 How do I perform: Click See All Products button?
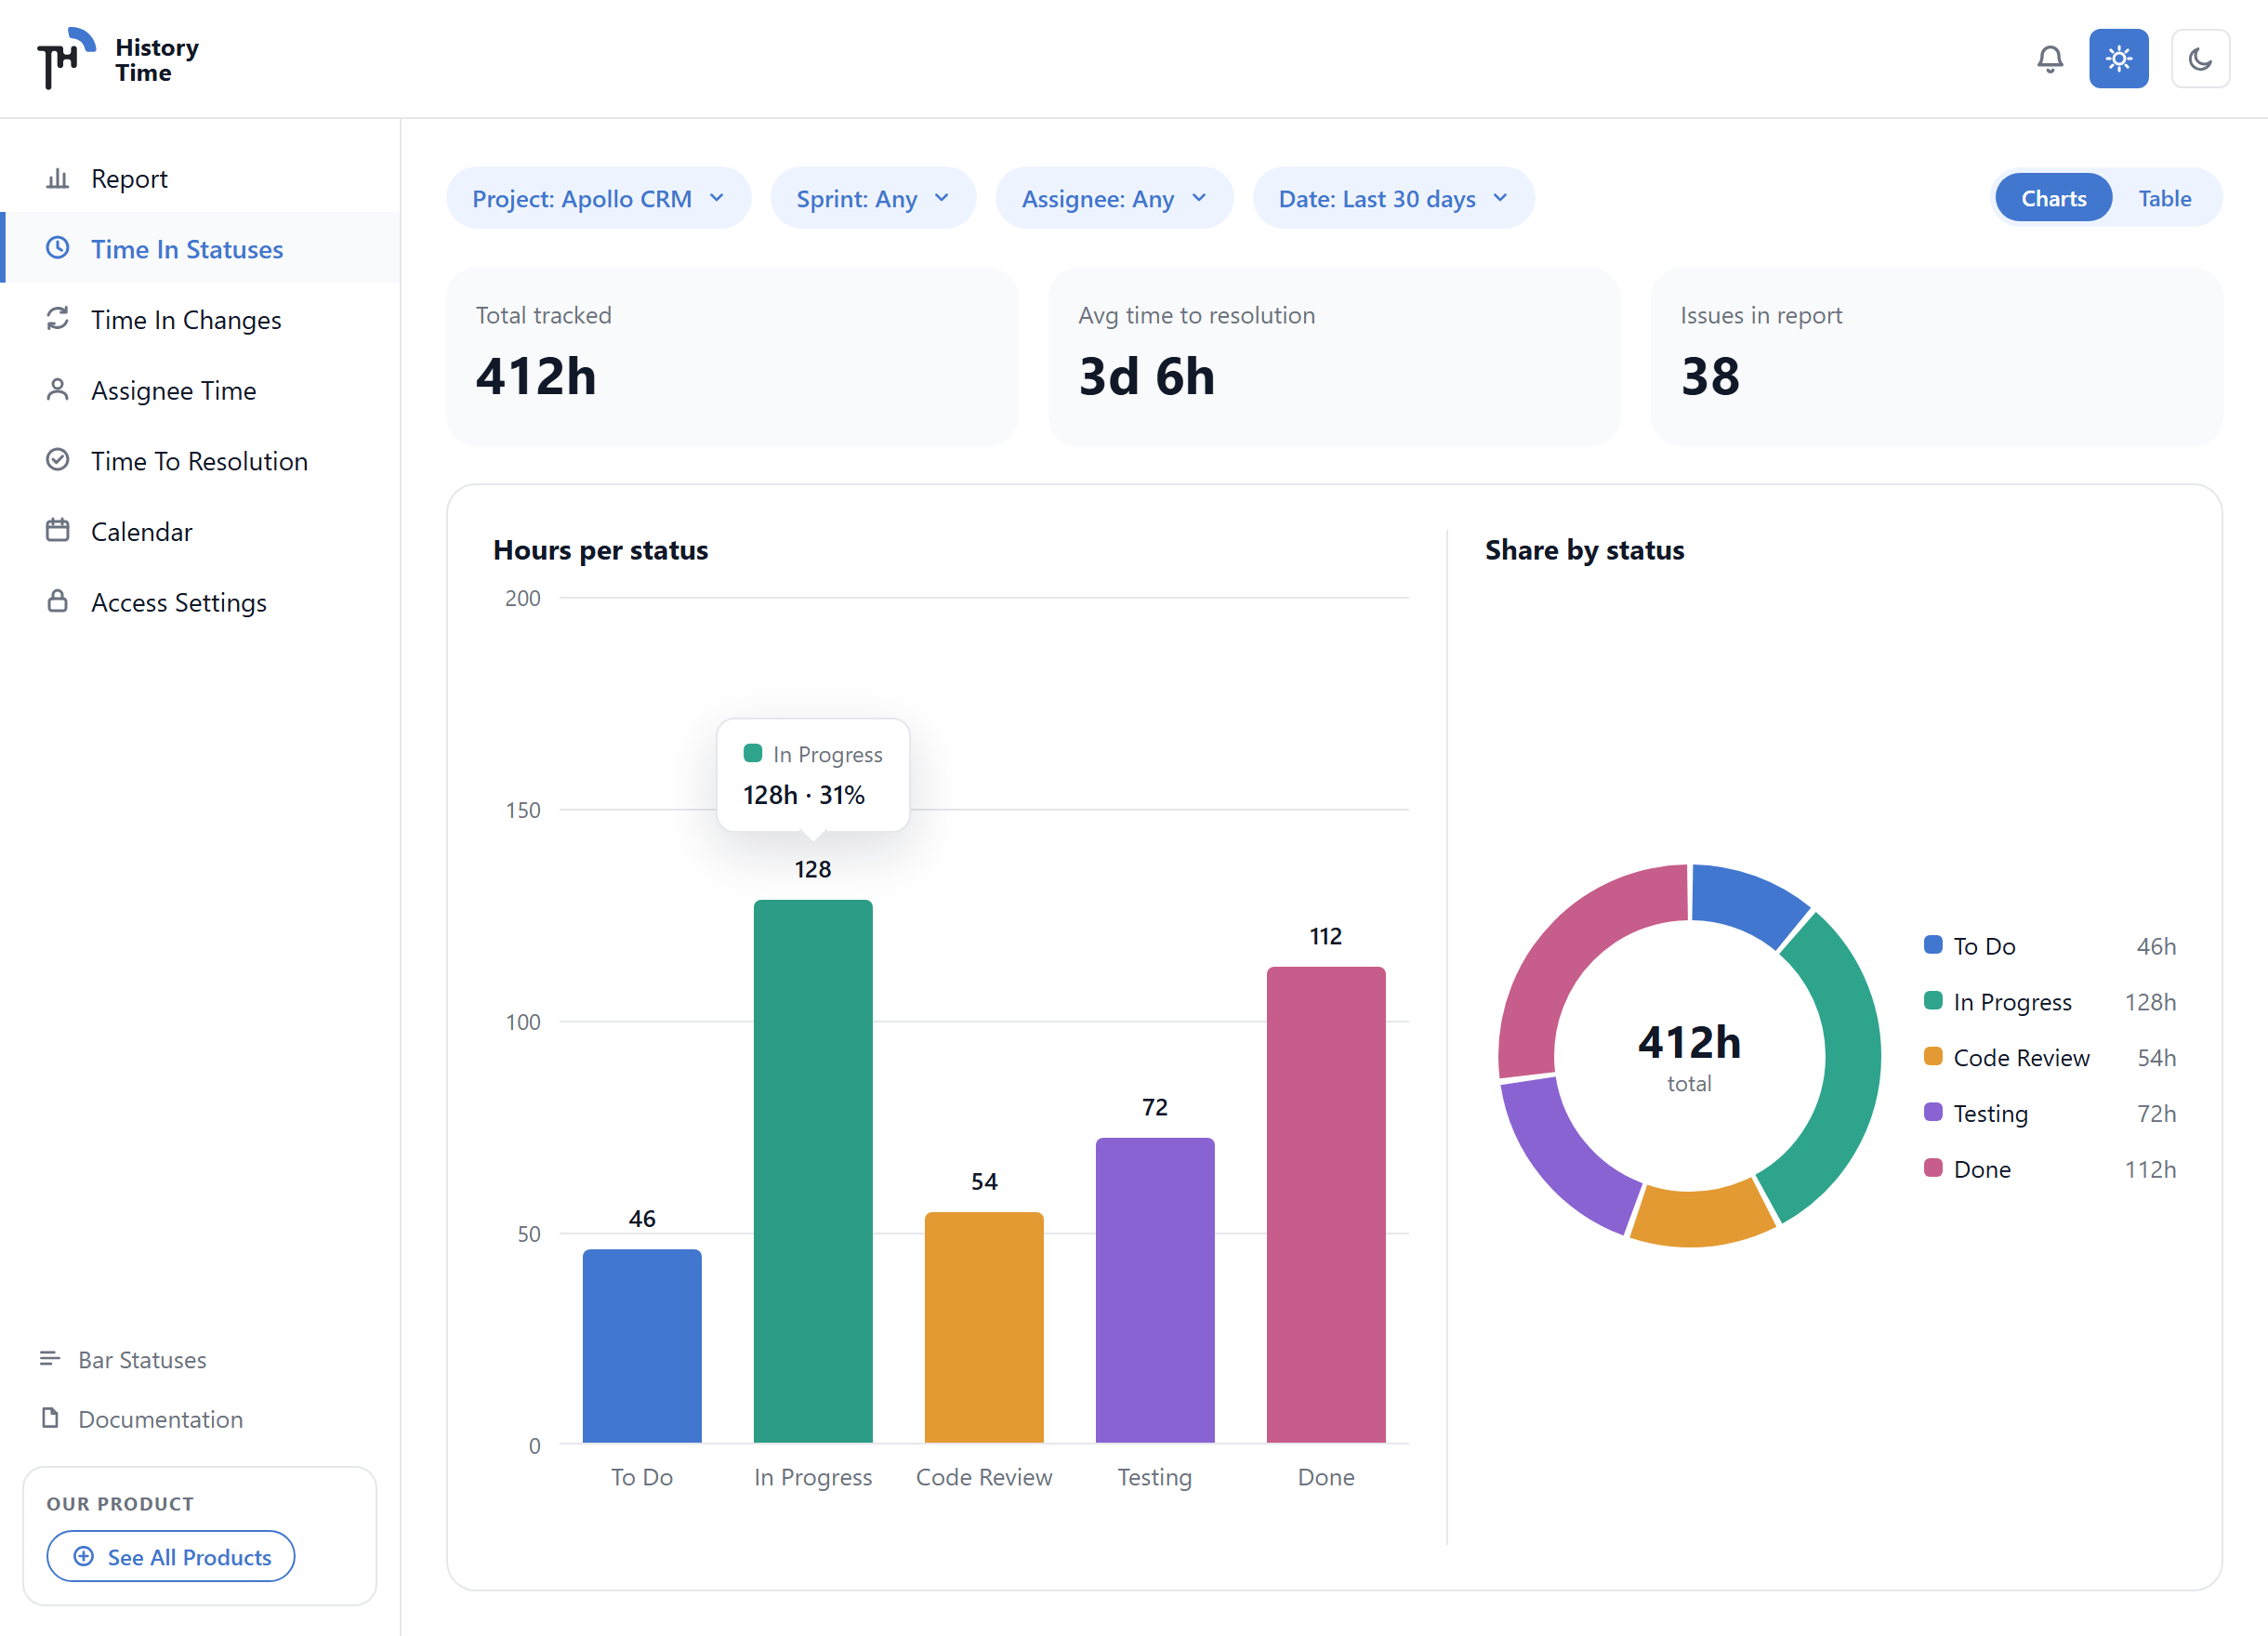[171, 1557]
